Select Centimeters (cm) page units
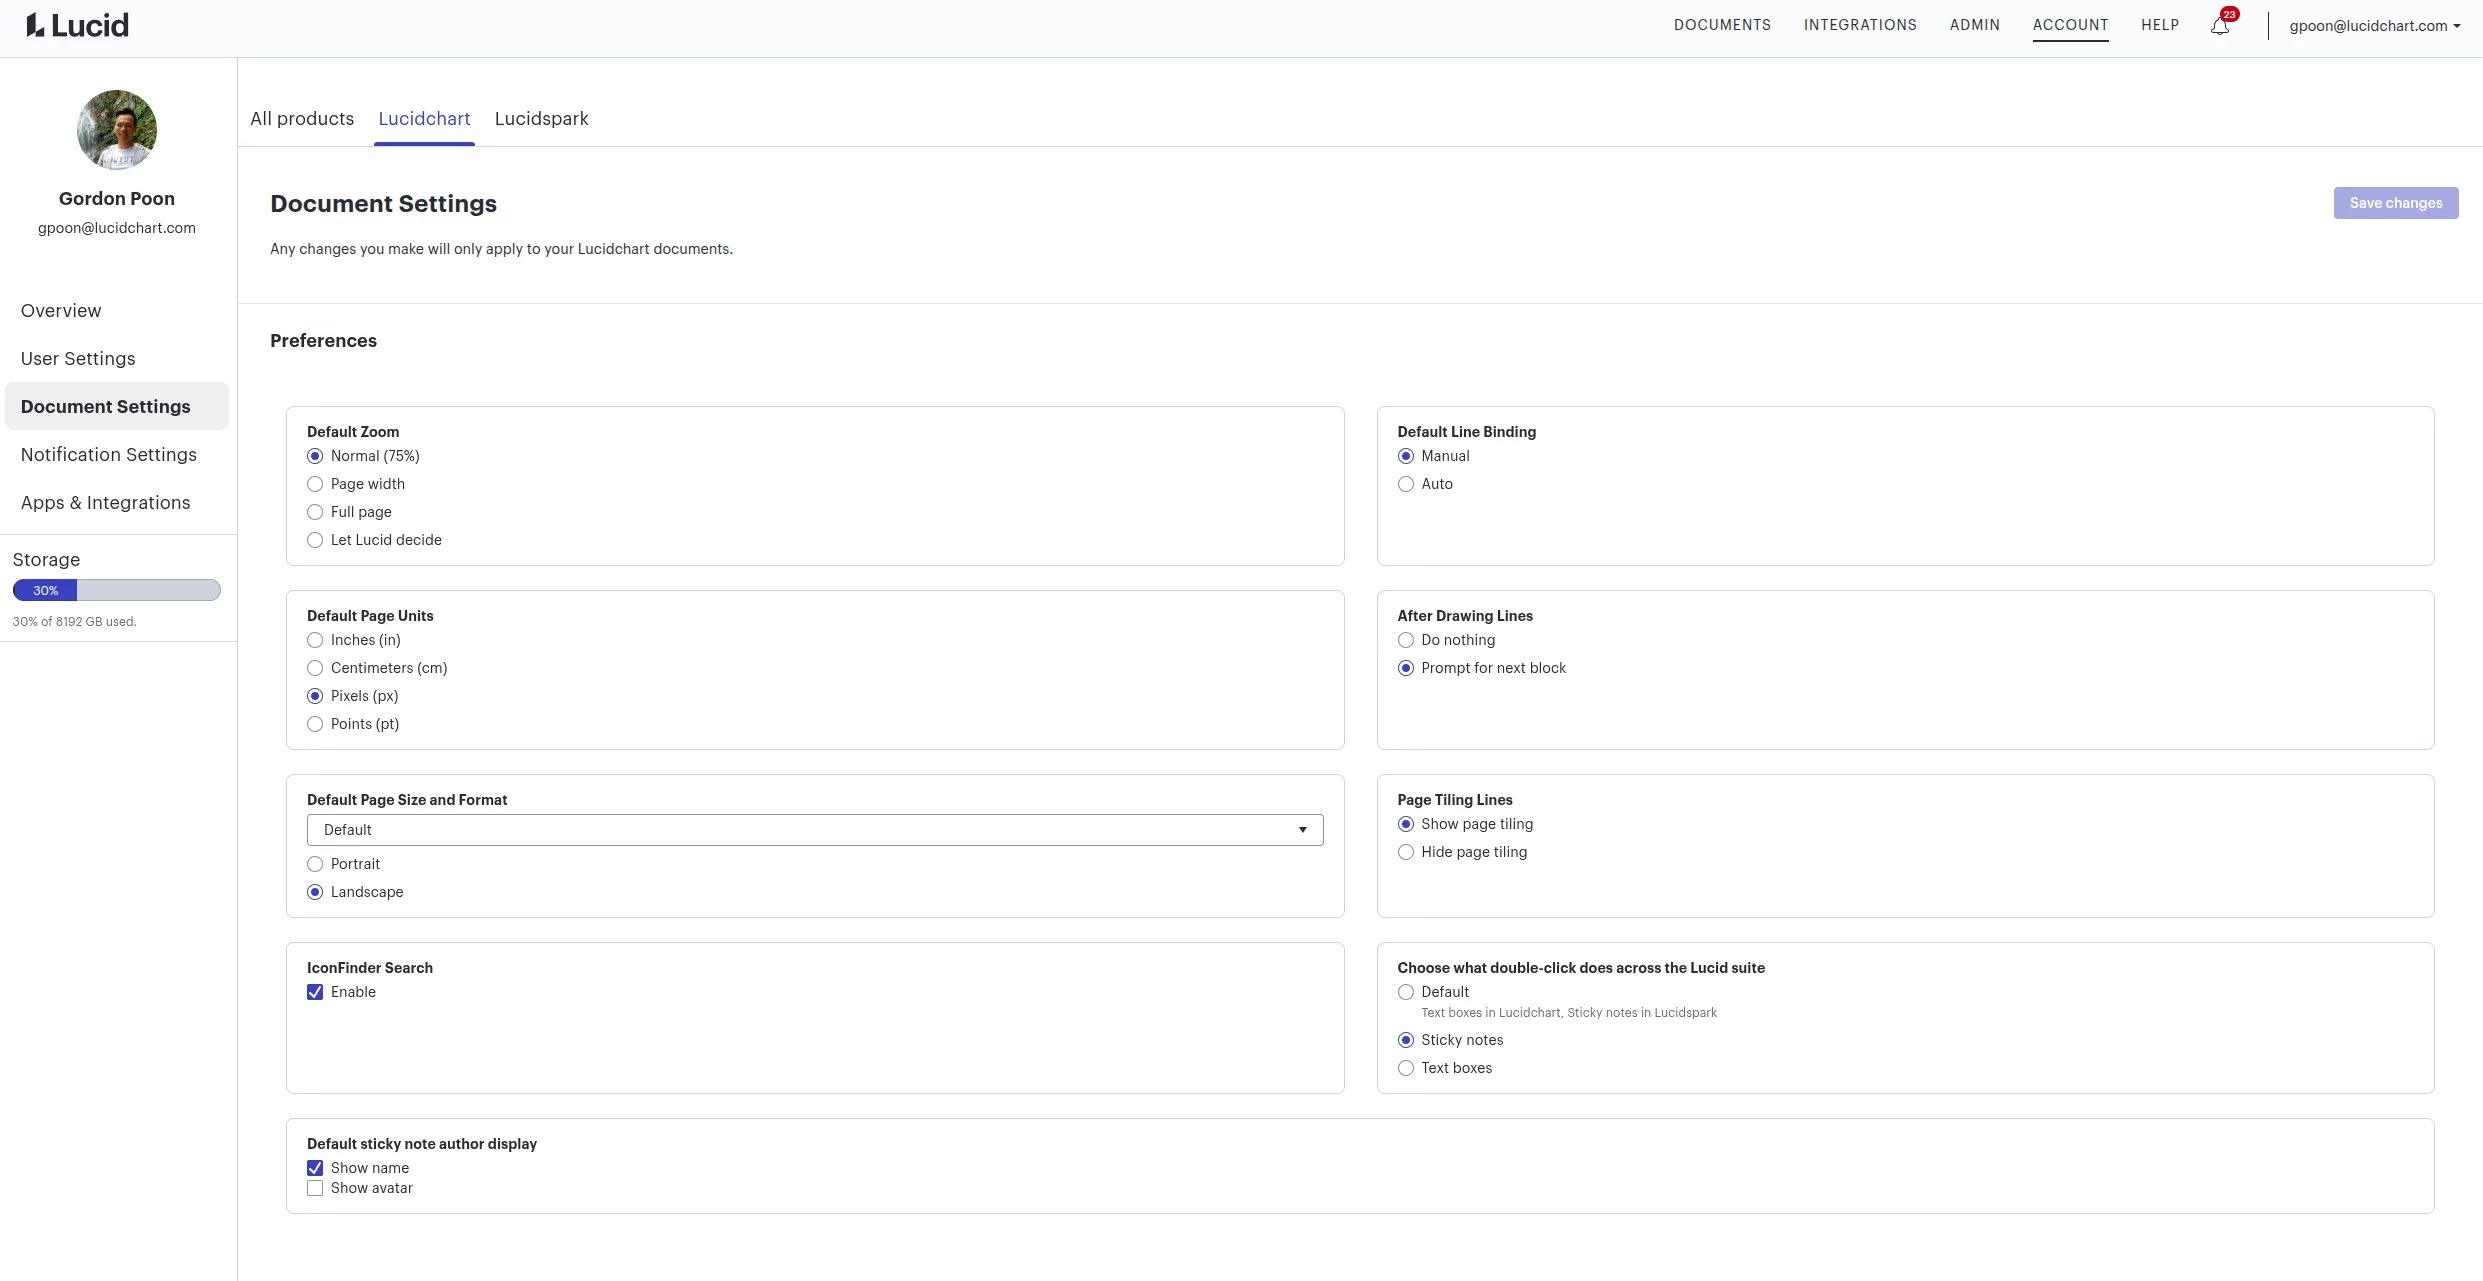The height and width of the screenshot is (1281, 2483). 315,668
